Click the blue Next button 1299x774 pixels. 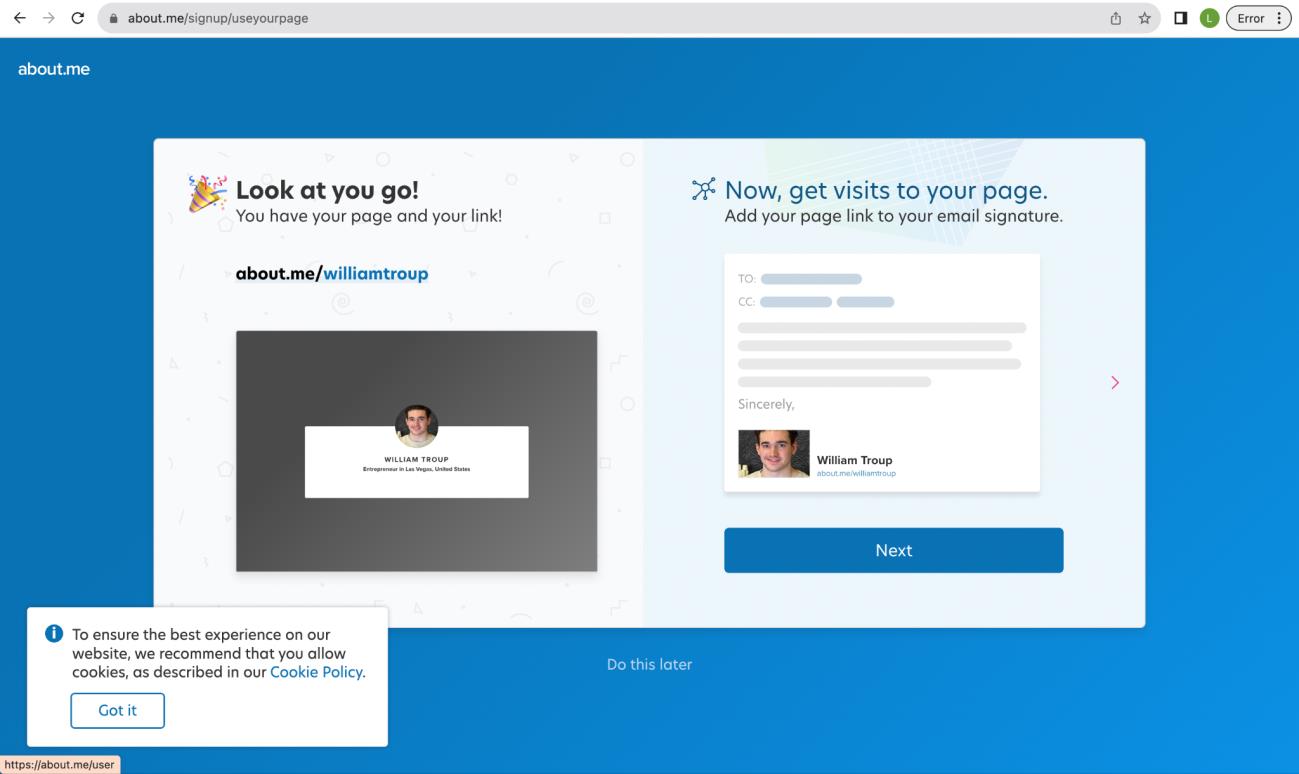[x=893, y=550]
